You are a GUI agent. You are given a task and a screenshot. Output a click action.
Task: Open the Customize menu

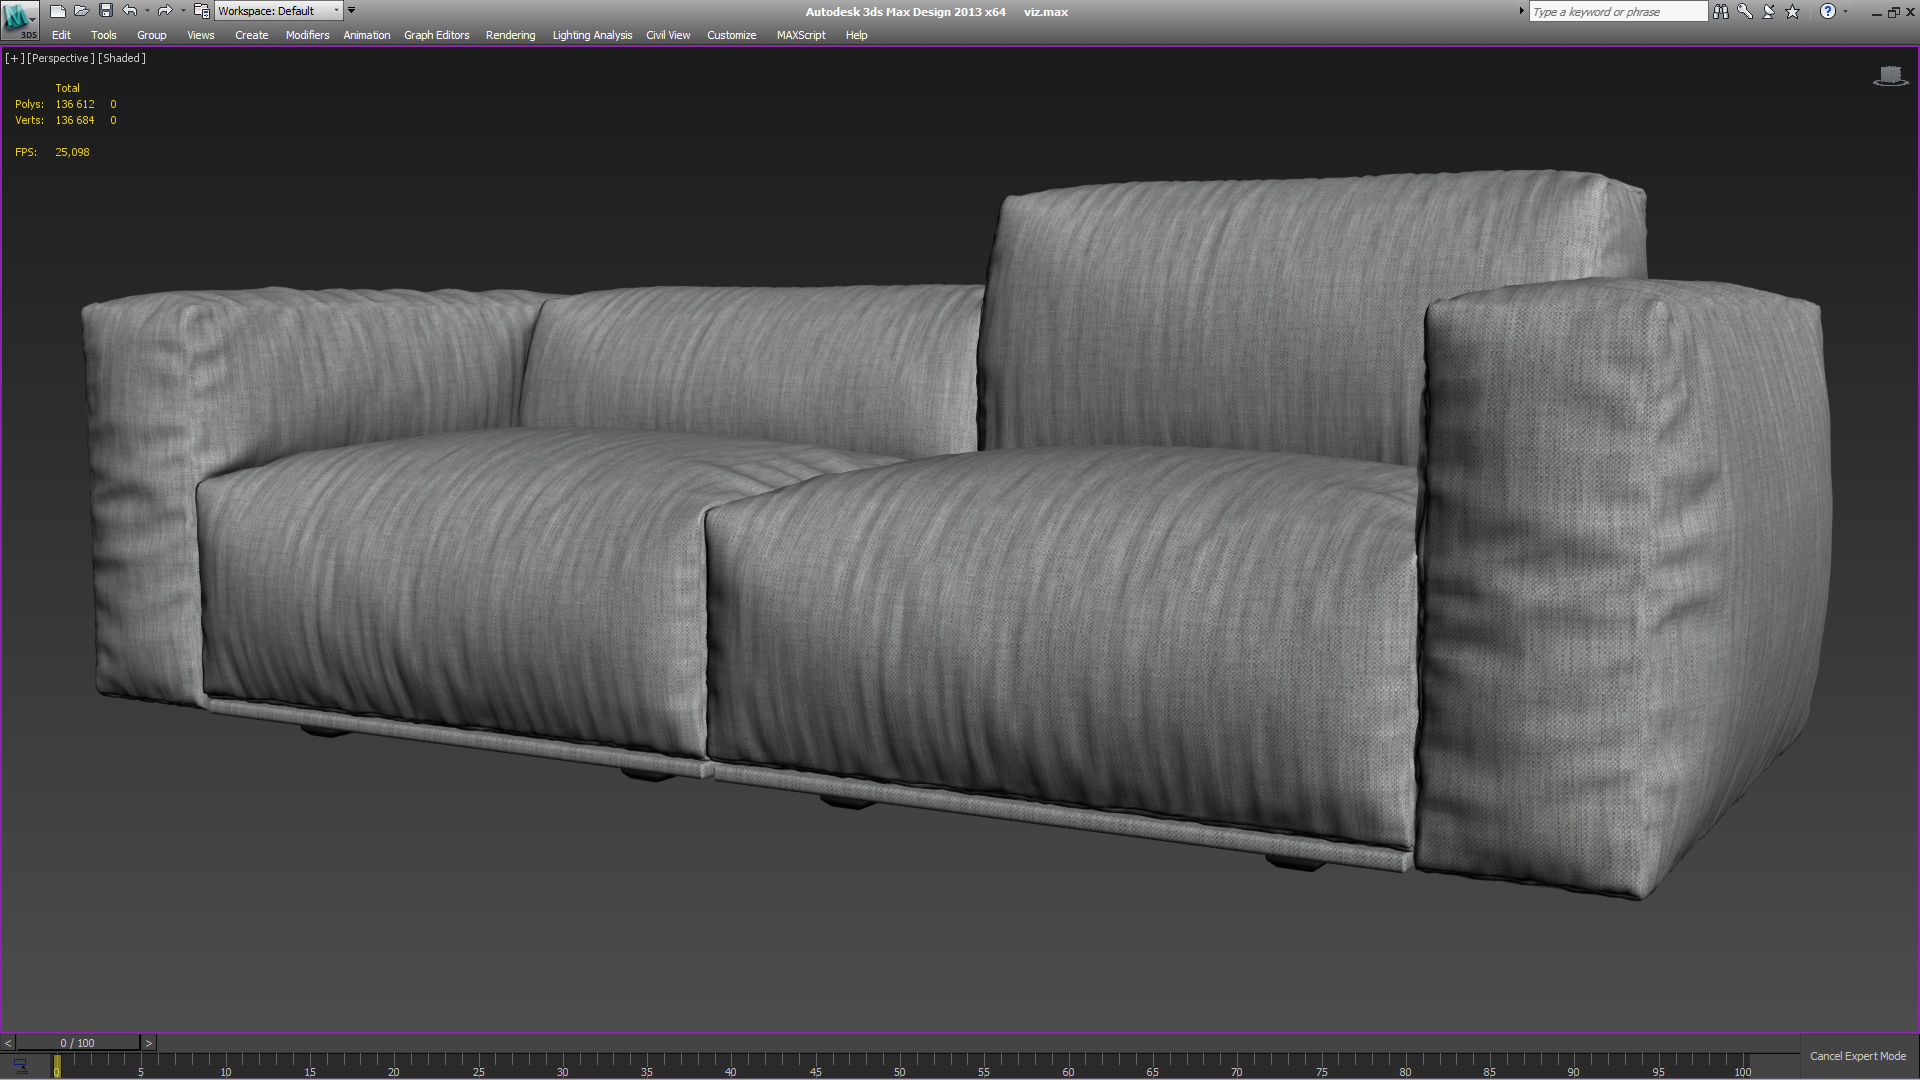731,35
